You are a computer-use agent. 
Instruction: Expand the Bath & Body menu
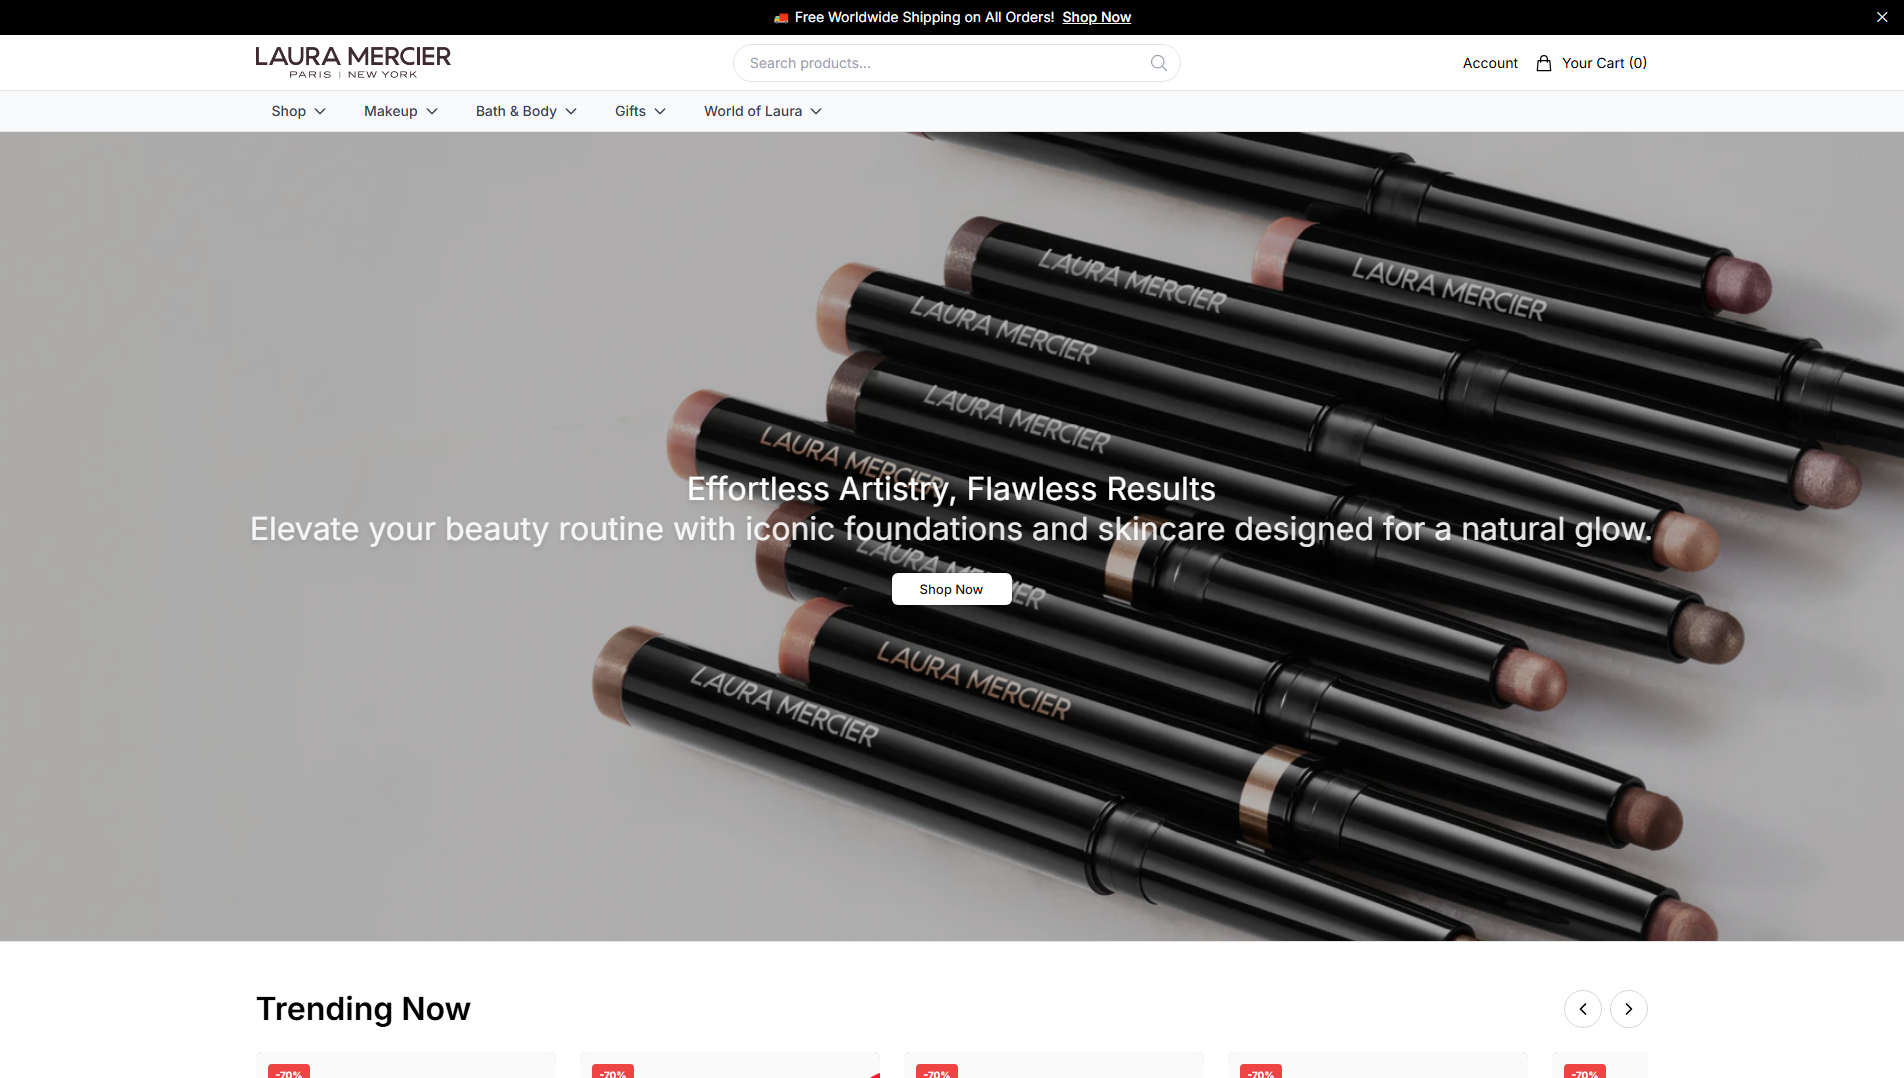[x=526, y=111]
